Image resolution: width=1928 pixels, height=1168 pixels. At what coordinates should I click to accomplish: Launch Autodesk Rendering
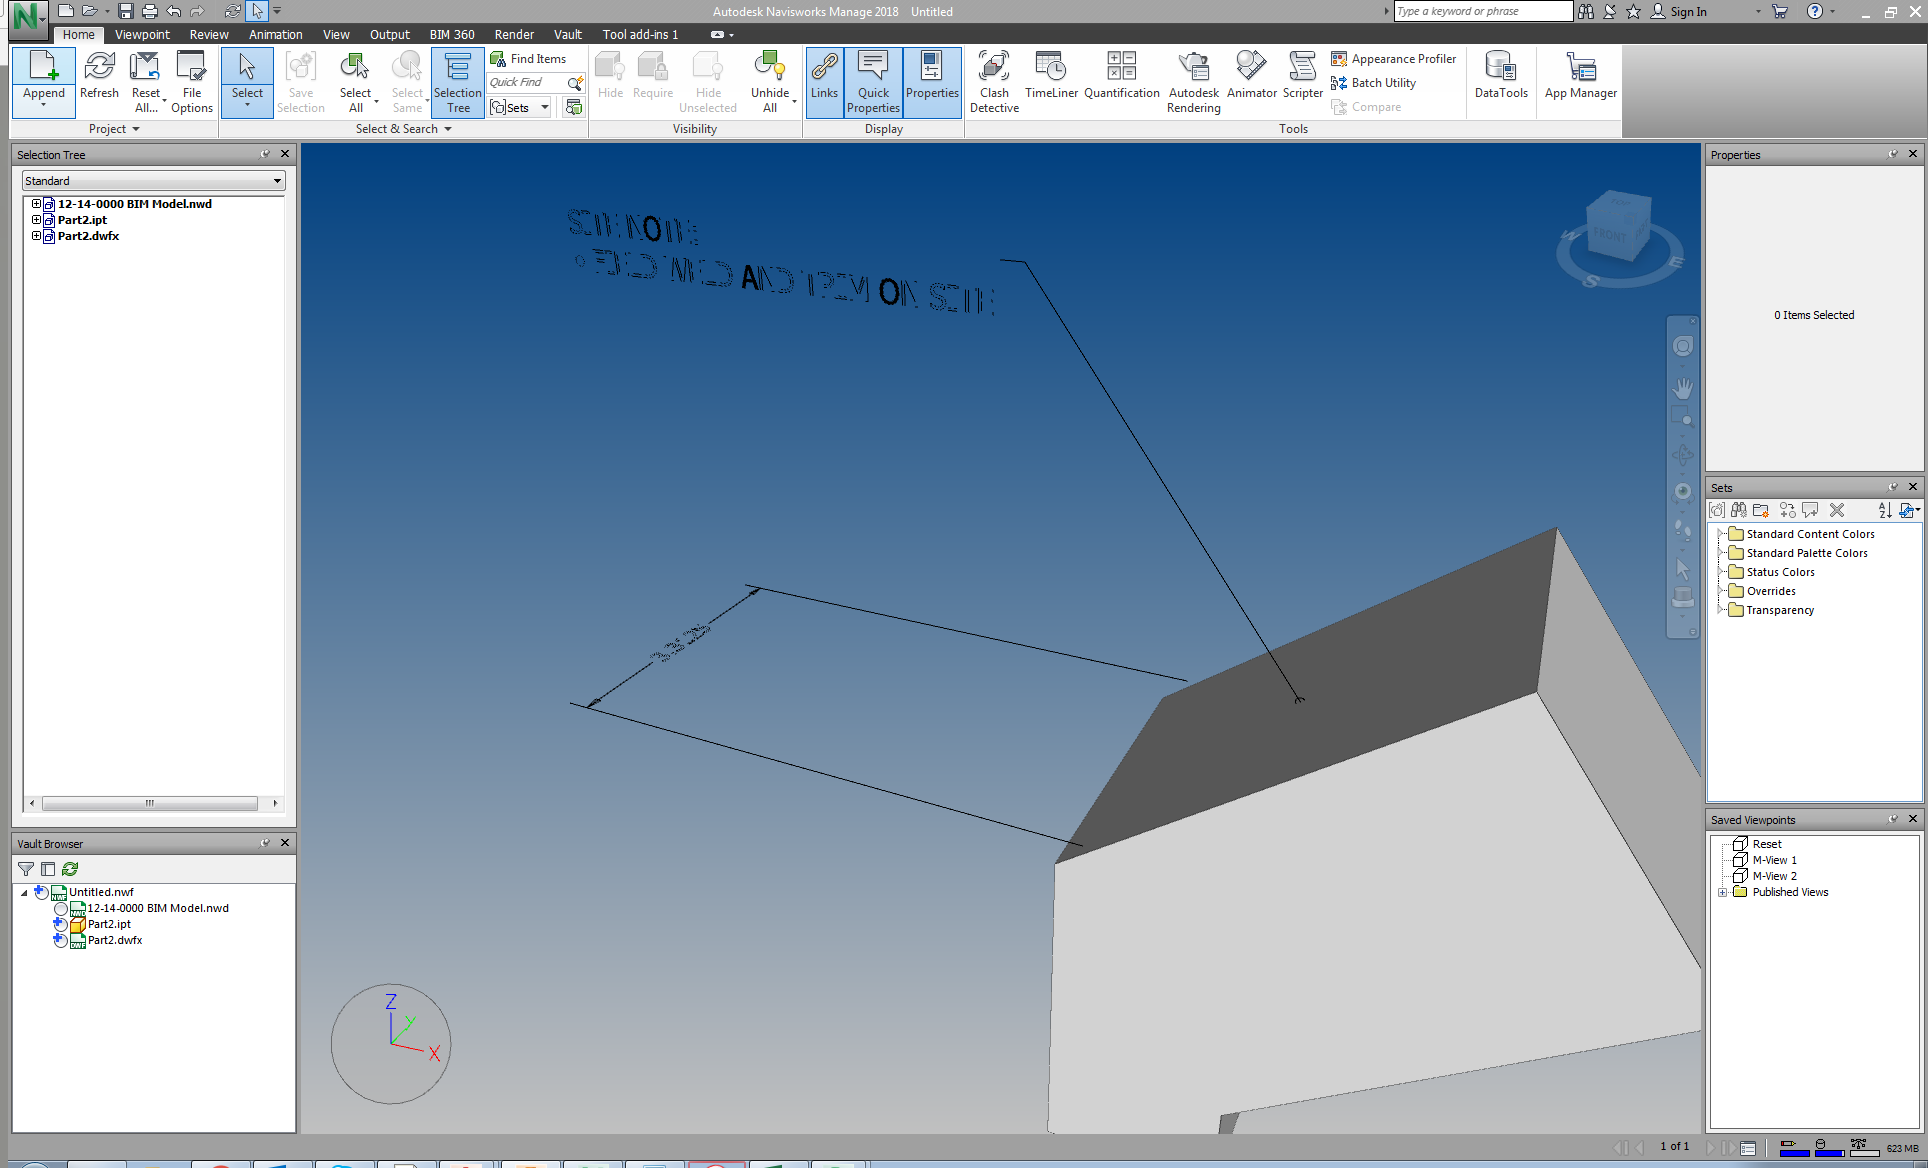[1193, 80]
